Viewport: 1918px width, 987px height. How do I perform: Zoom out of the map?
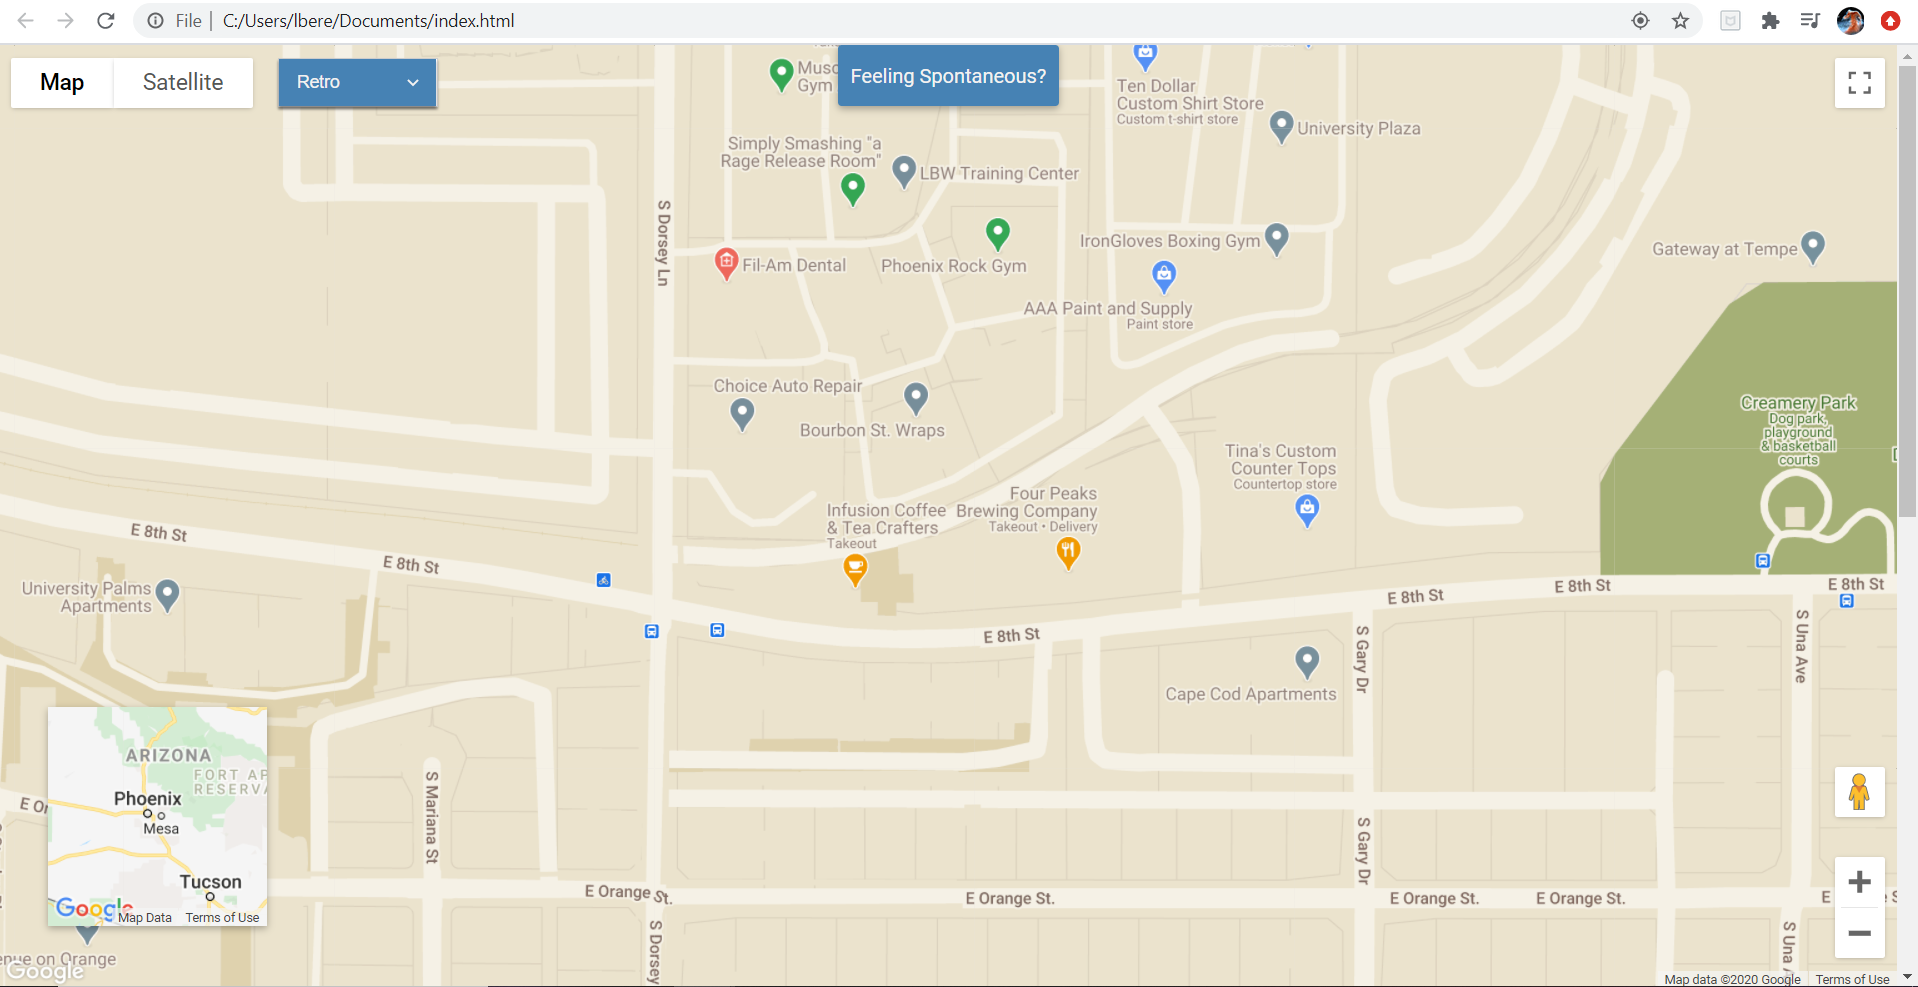click(1860, 933)
